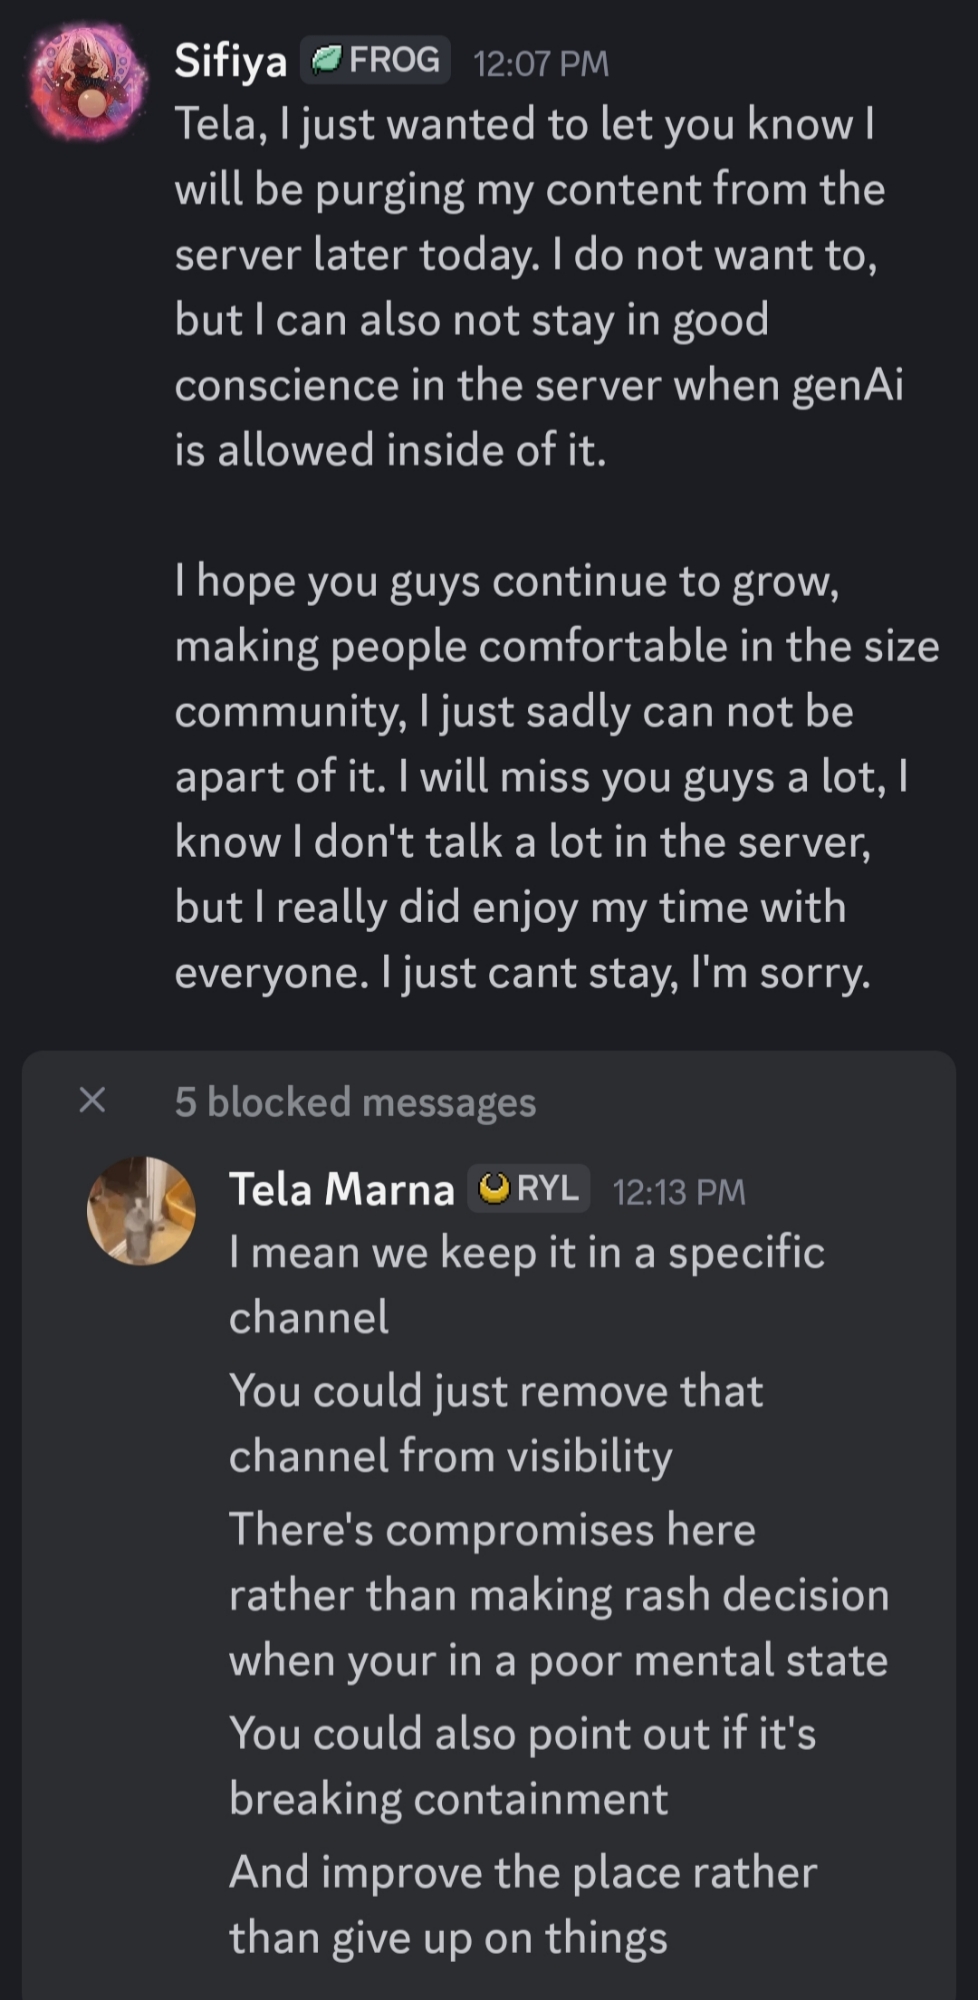This screenshot has height=2000, width=978.
Task: Toggle the "5 blocked messages" label
Action: [355, 1102]
